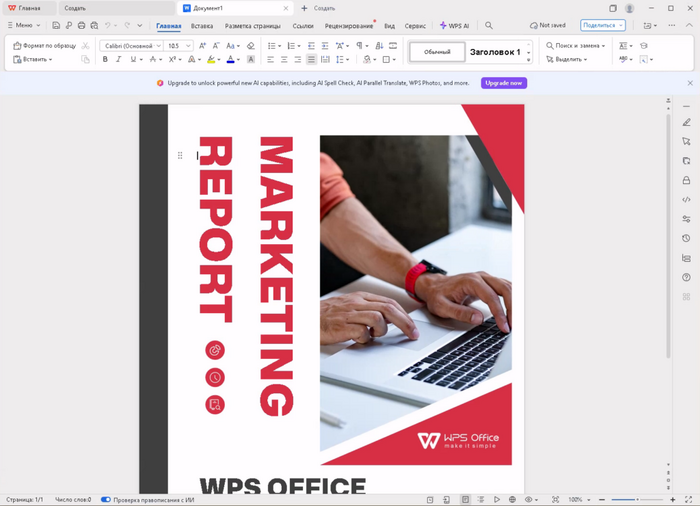700x506 pixels.
Task: Click the search magnifier icon in menu bar
Action: pyautogui.click(x=489, y=25)
